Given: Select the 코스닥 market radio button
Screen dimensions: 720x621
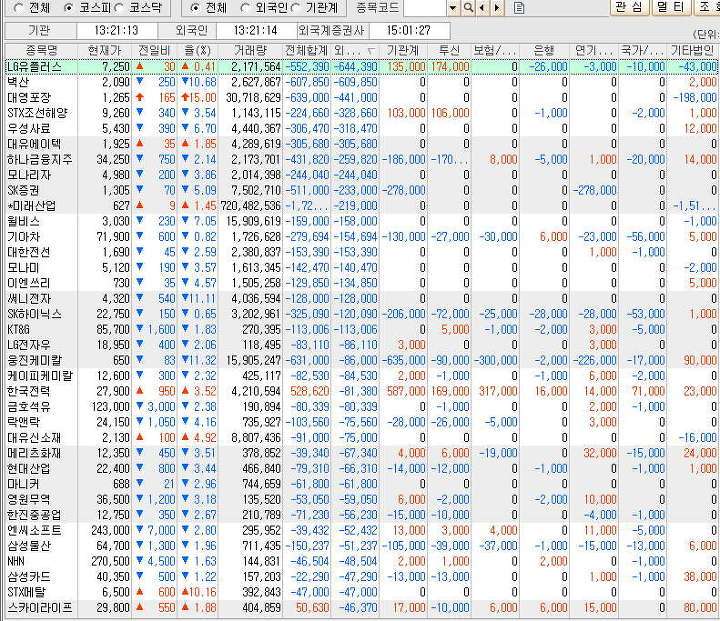Looking at the screenshot, I should [119, 8].
